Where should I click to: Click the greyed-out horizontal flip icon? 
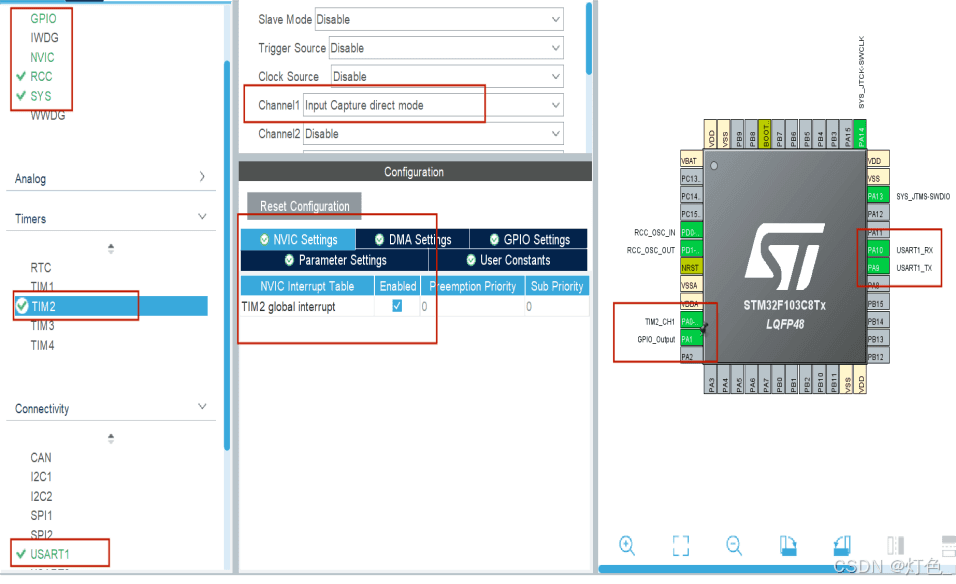coord(895,545)
